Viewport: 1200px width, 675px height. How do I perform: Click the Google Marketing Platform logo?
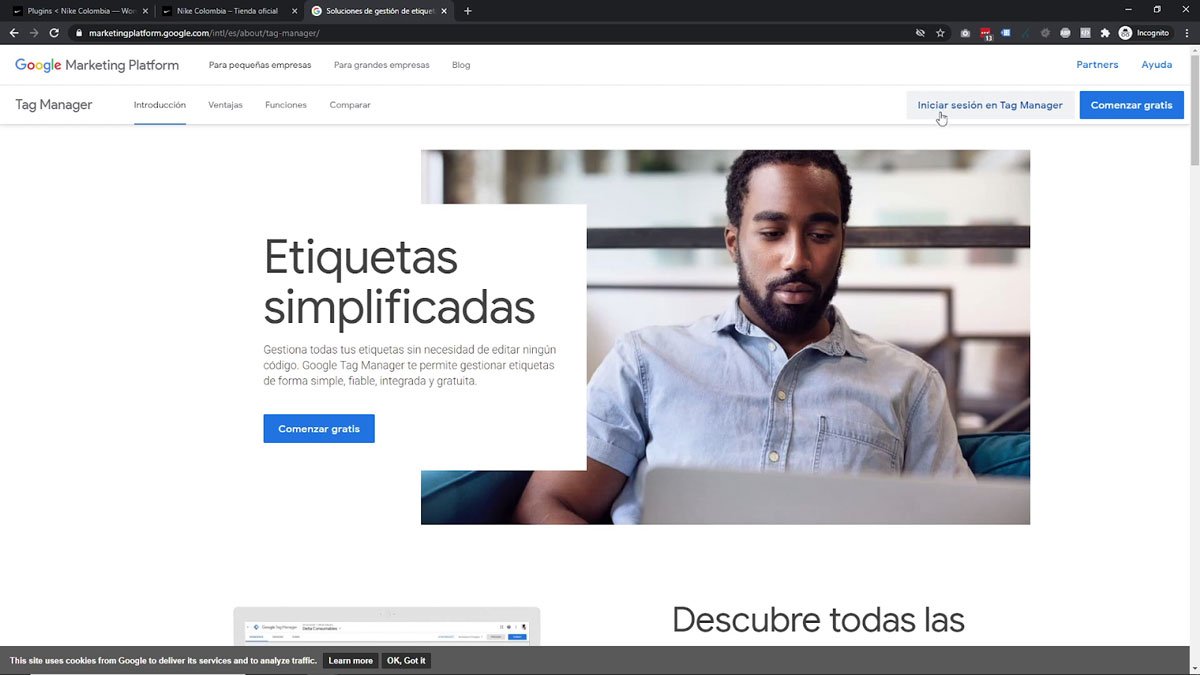(97, 65)
